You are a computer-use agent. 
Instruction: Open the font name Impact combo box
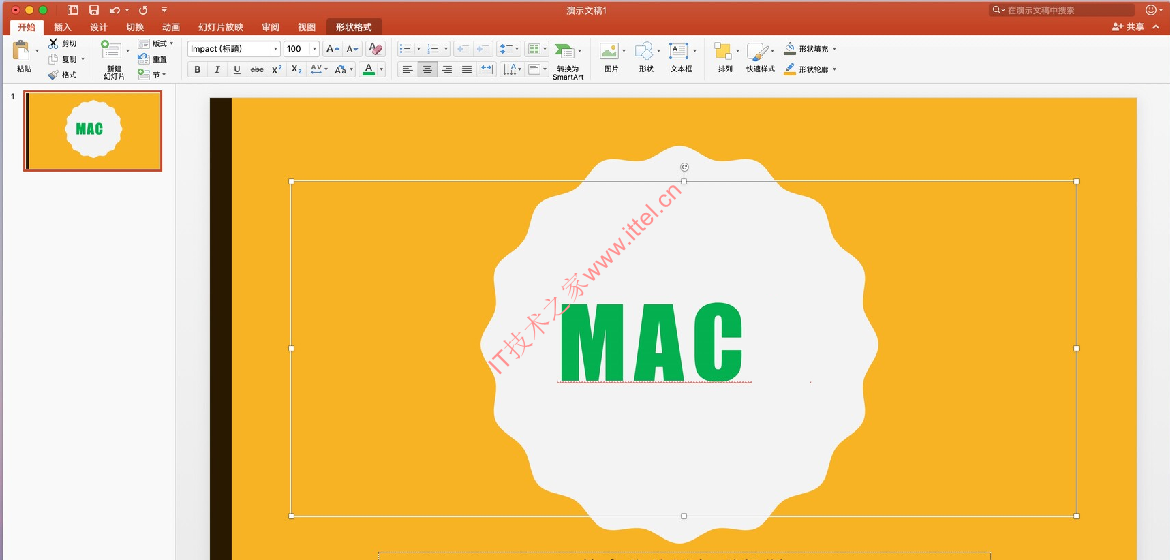coord(234,49)
